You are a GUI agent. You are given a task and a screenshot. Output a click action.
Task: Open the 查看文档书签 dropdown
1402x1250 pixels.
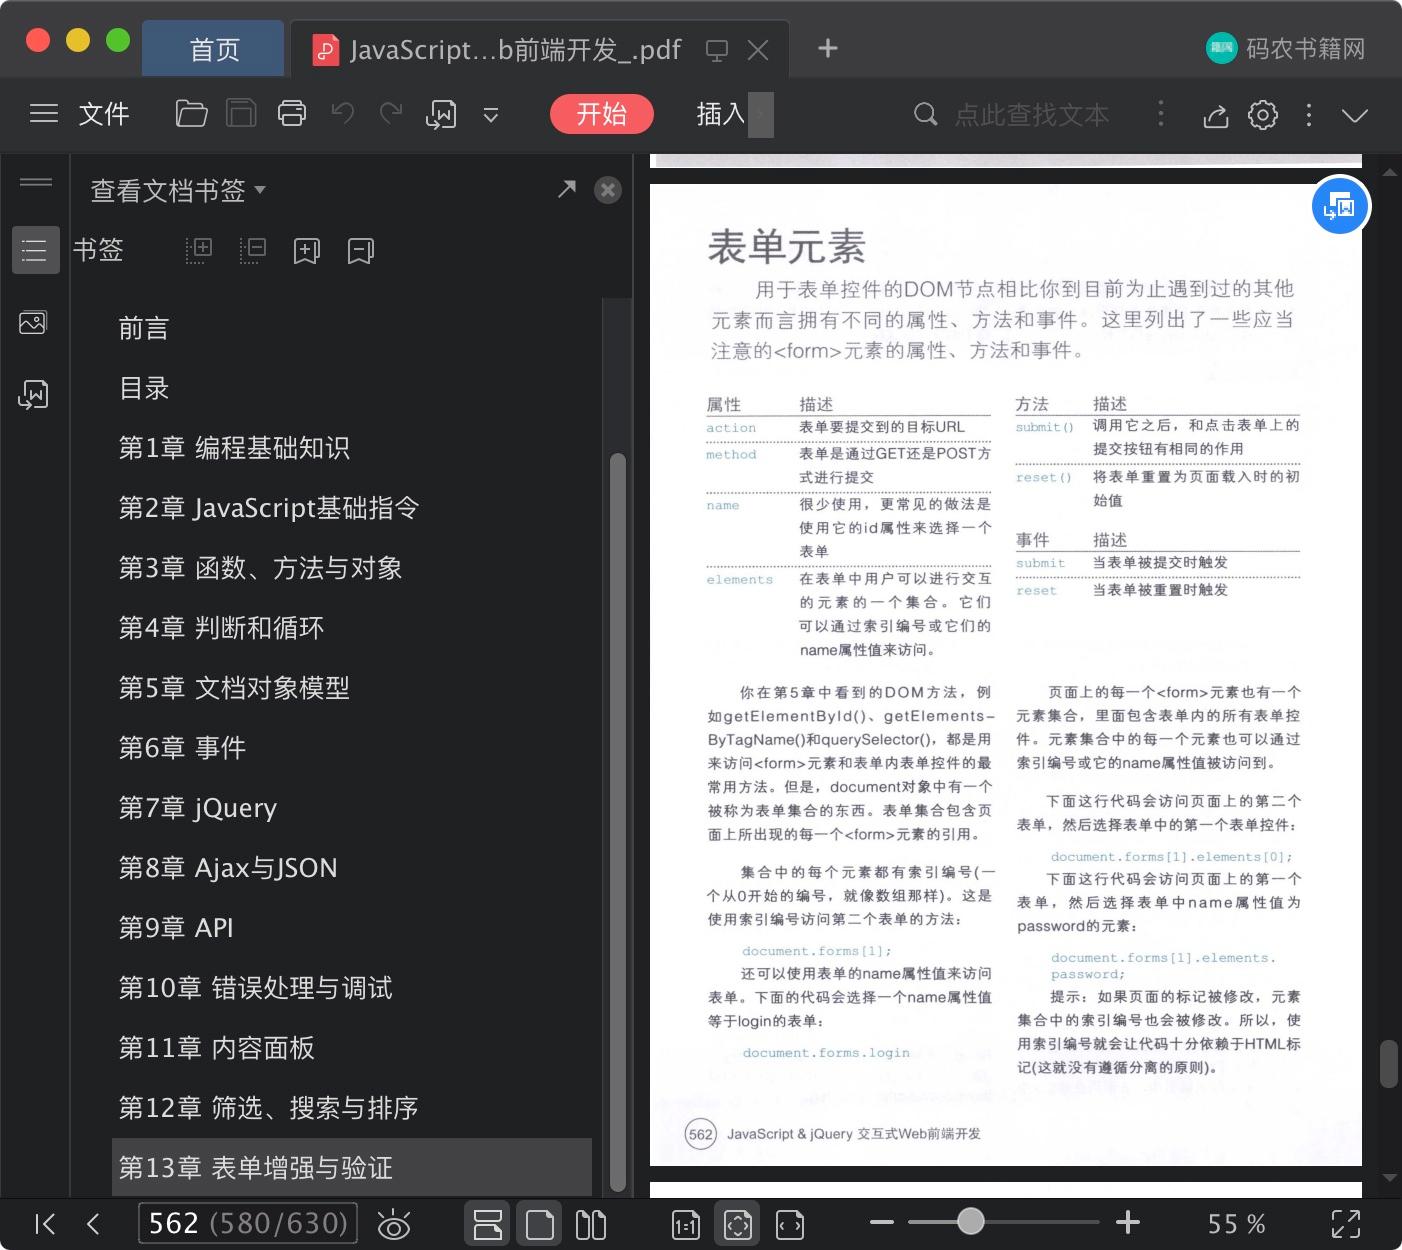[178, 190]
